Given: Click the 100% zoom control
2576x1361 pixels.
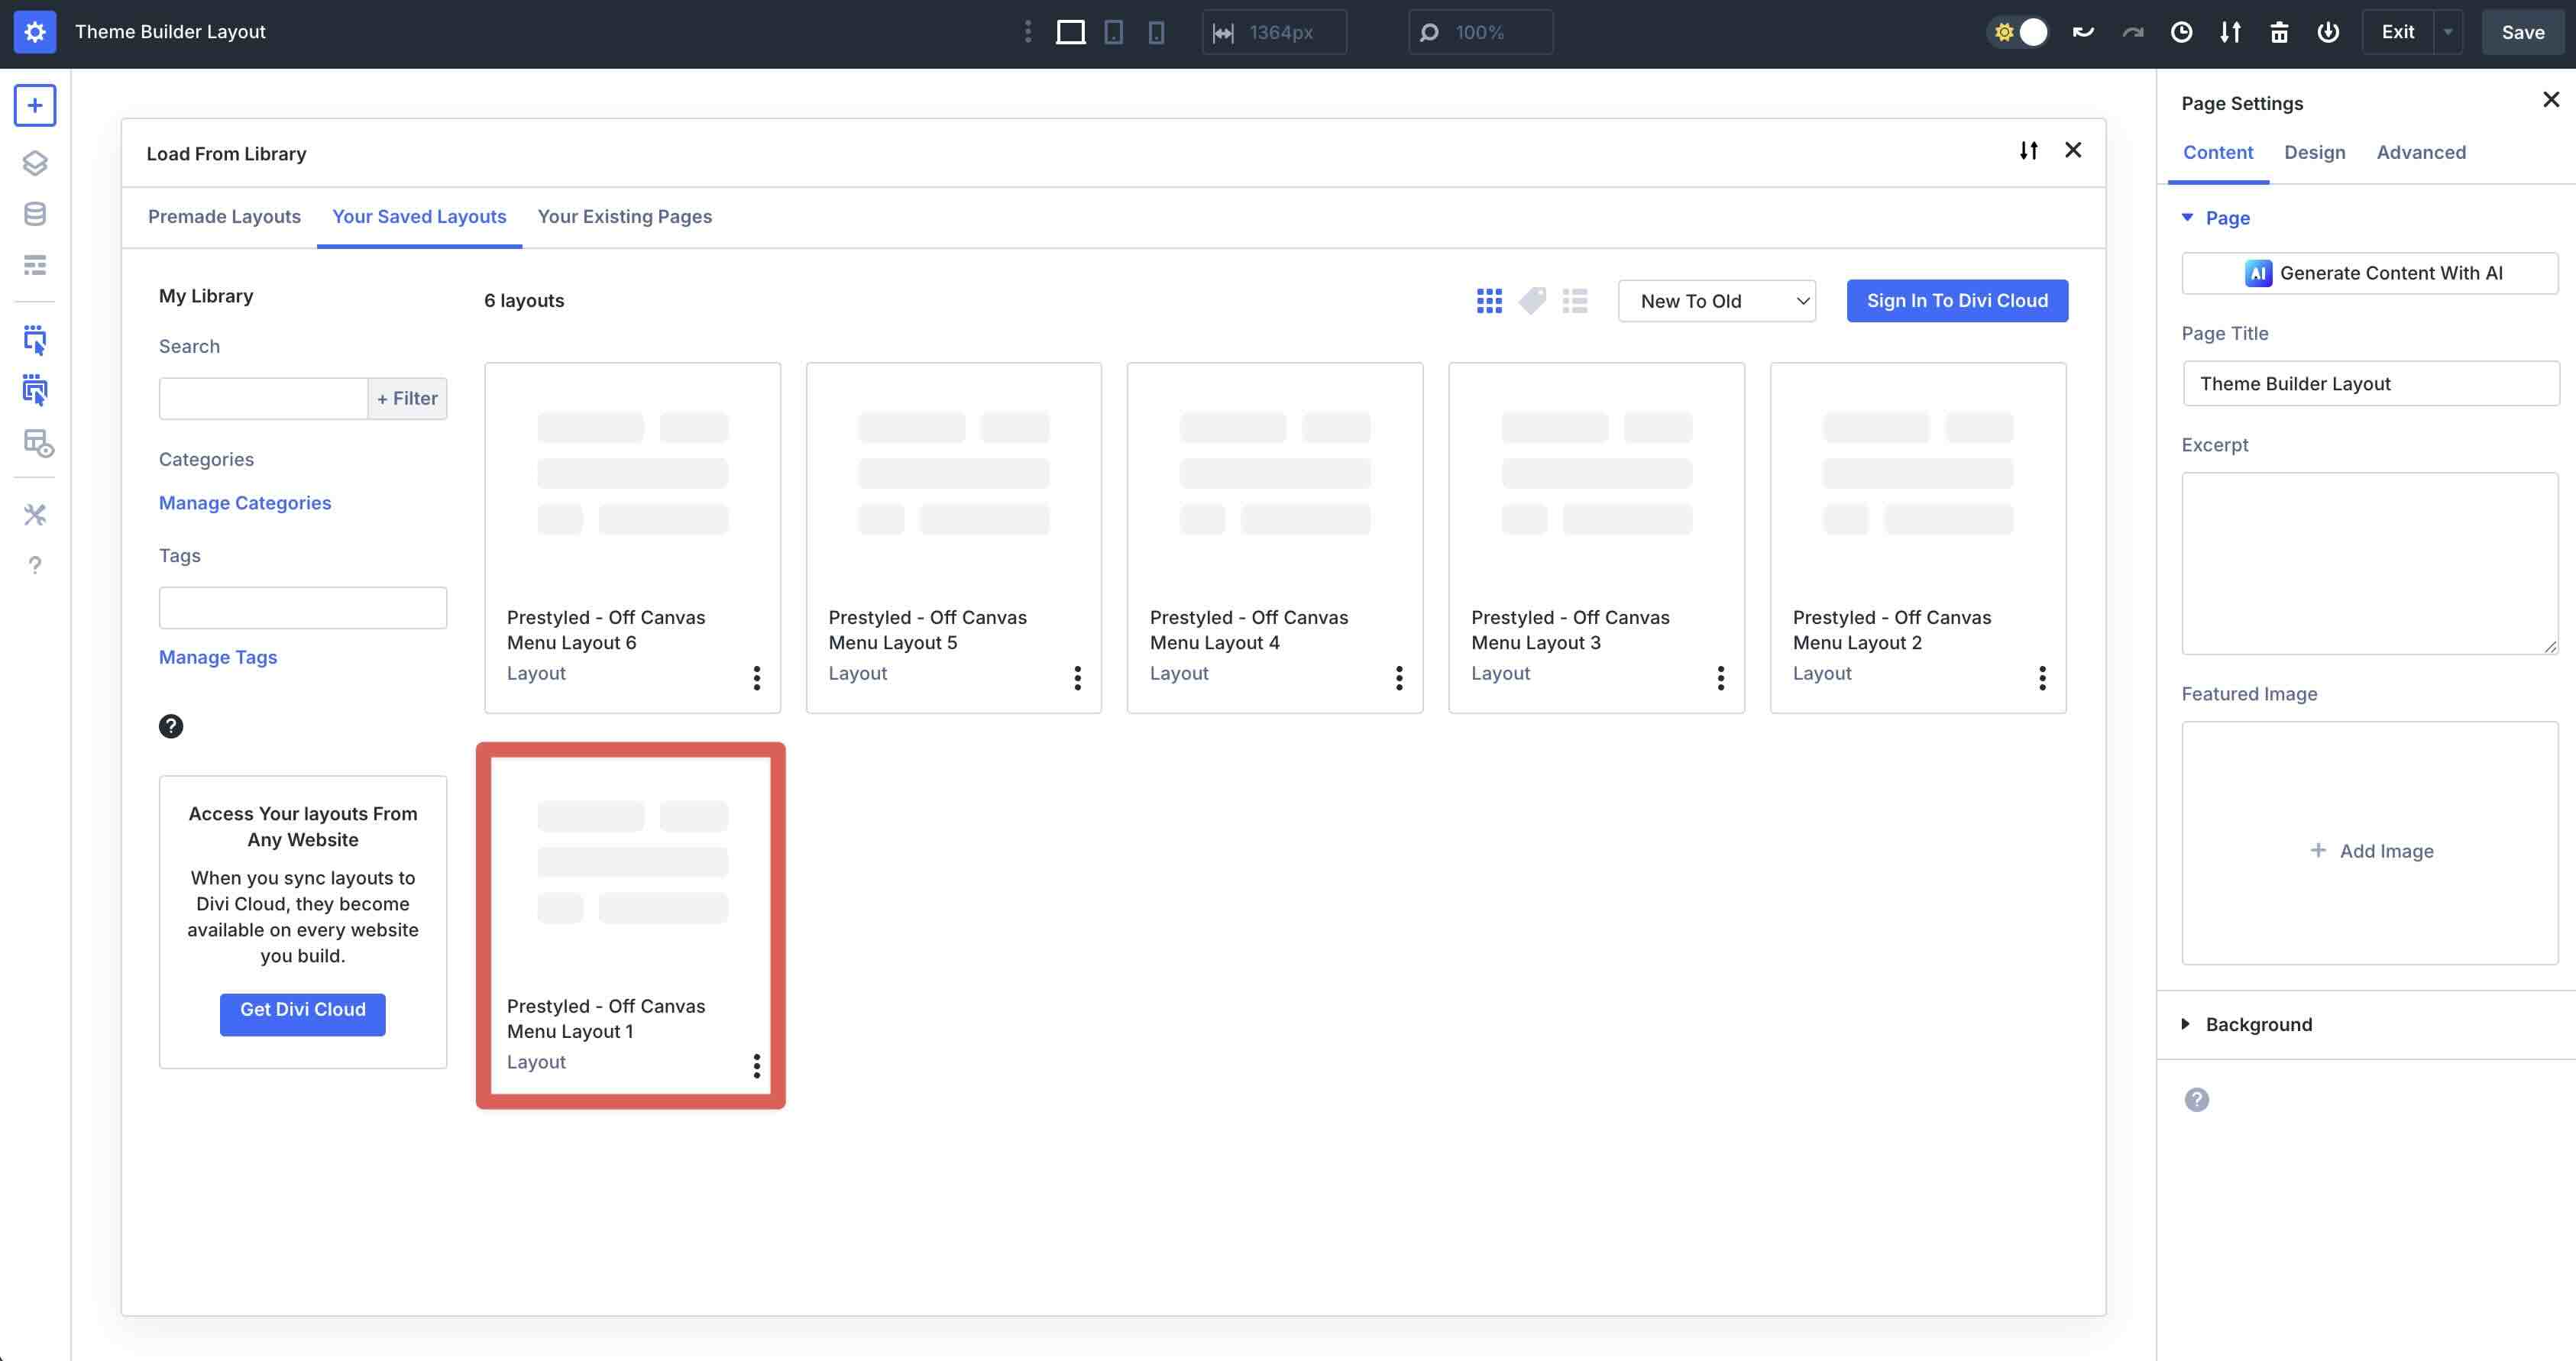Looking at the screenshot, I should (x=1480, y=31).
